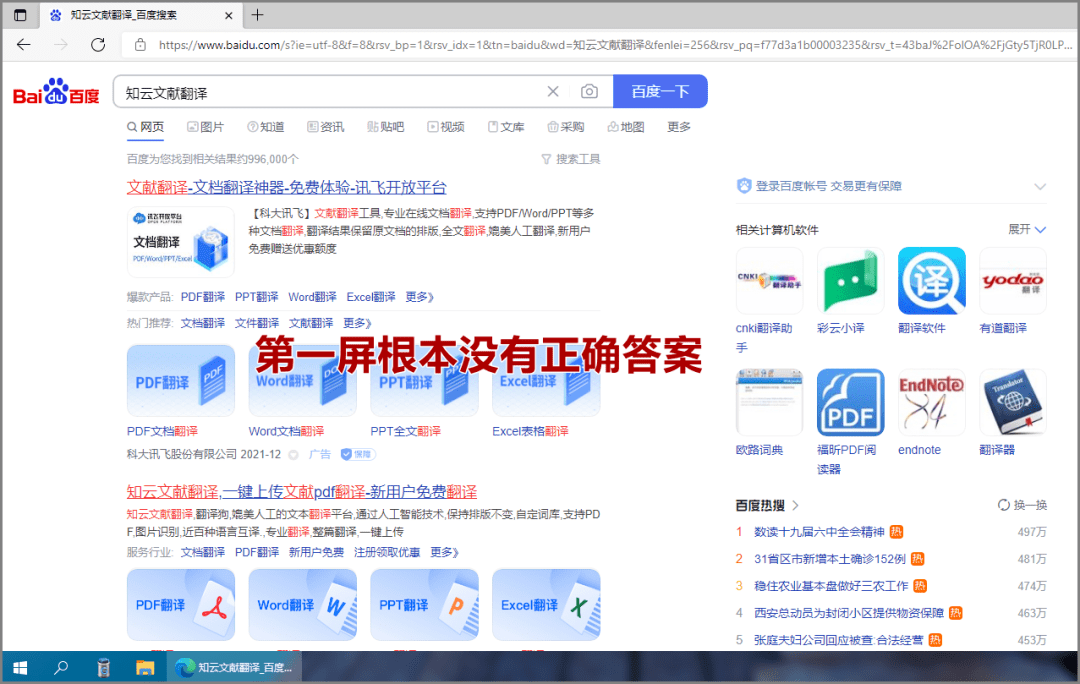Open the 知道 tab
The image size is (1080, 684).
tap(266, 127)
